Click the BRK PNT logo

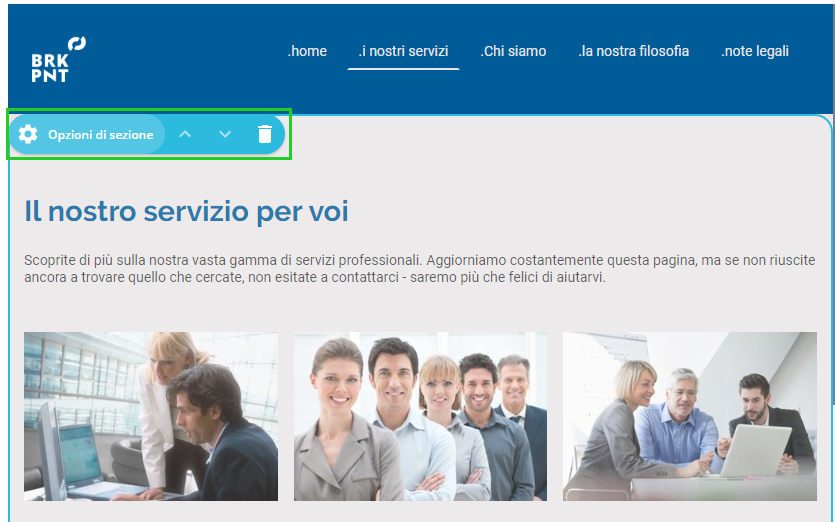(58, 59)
